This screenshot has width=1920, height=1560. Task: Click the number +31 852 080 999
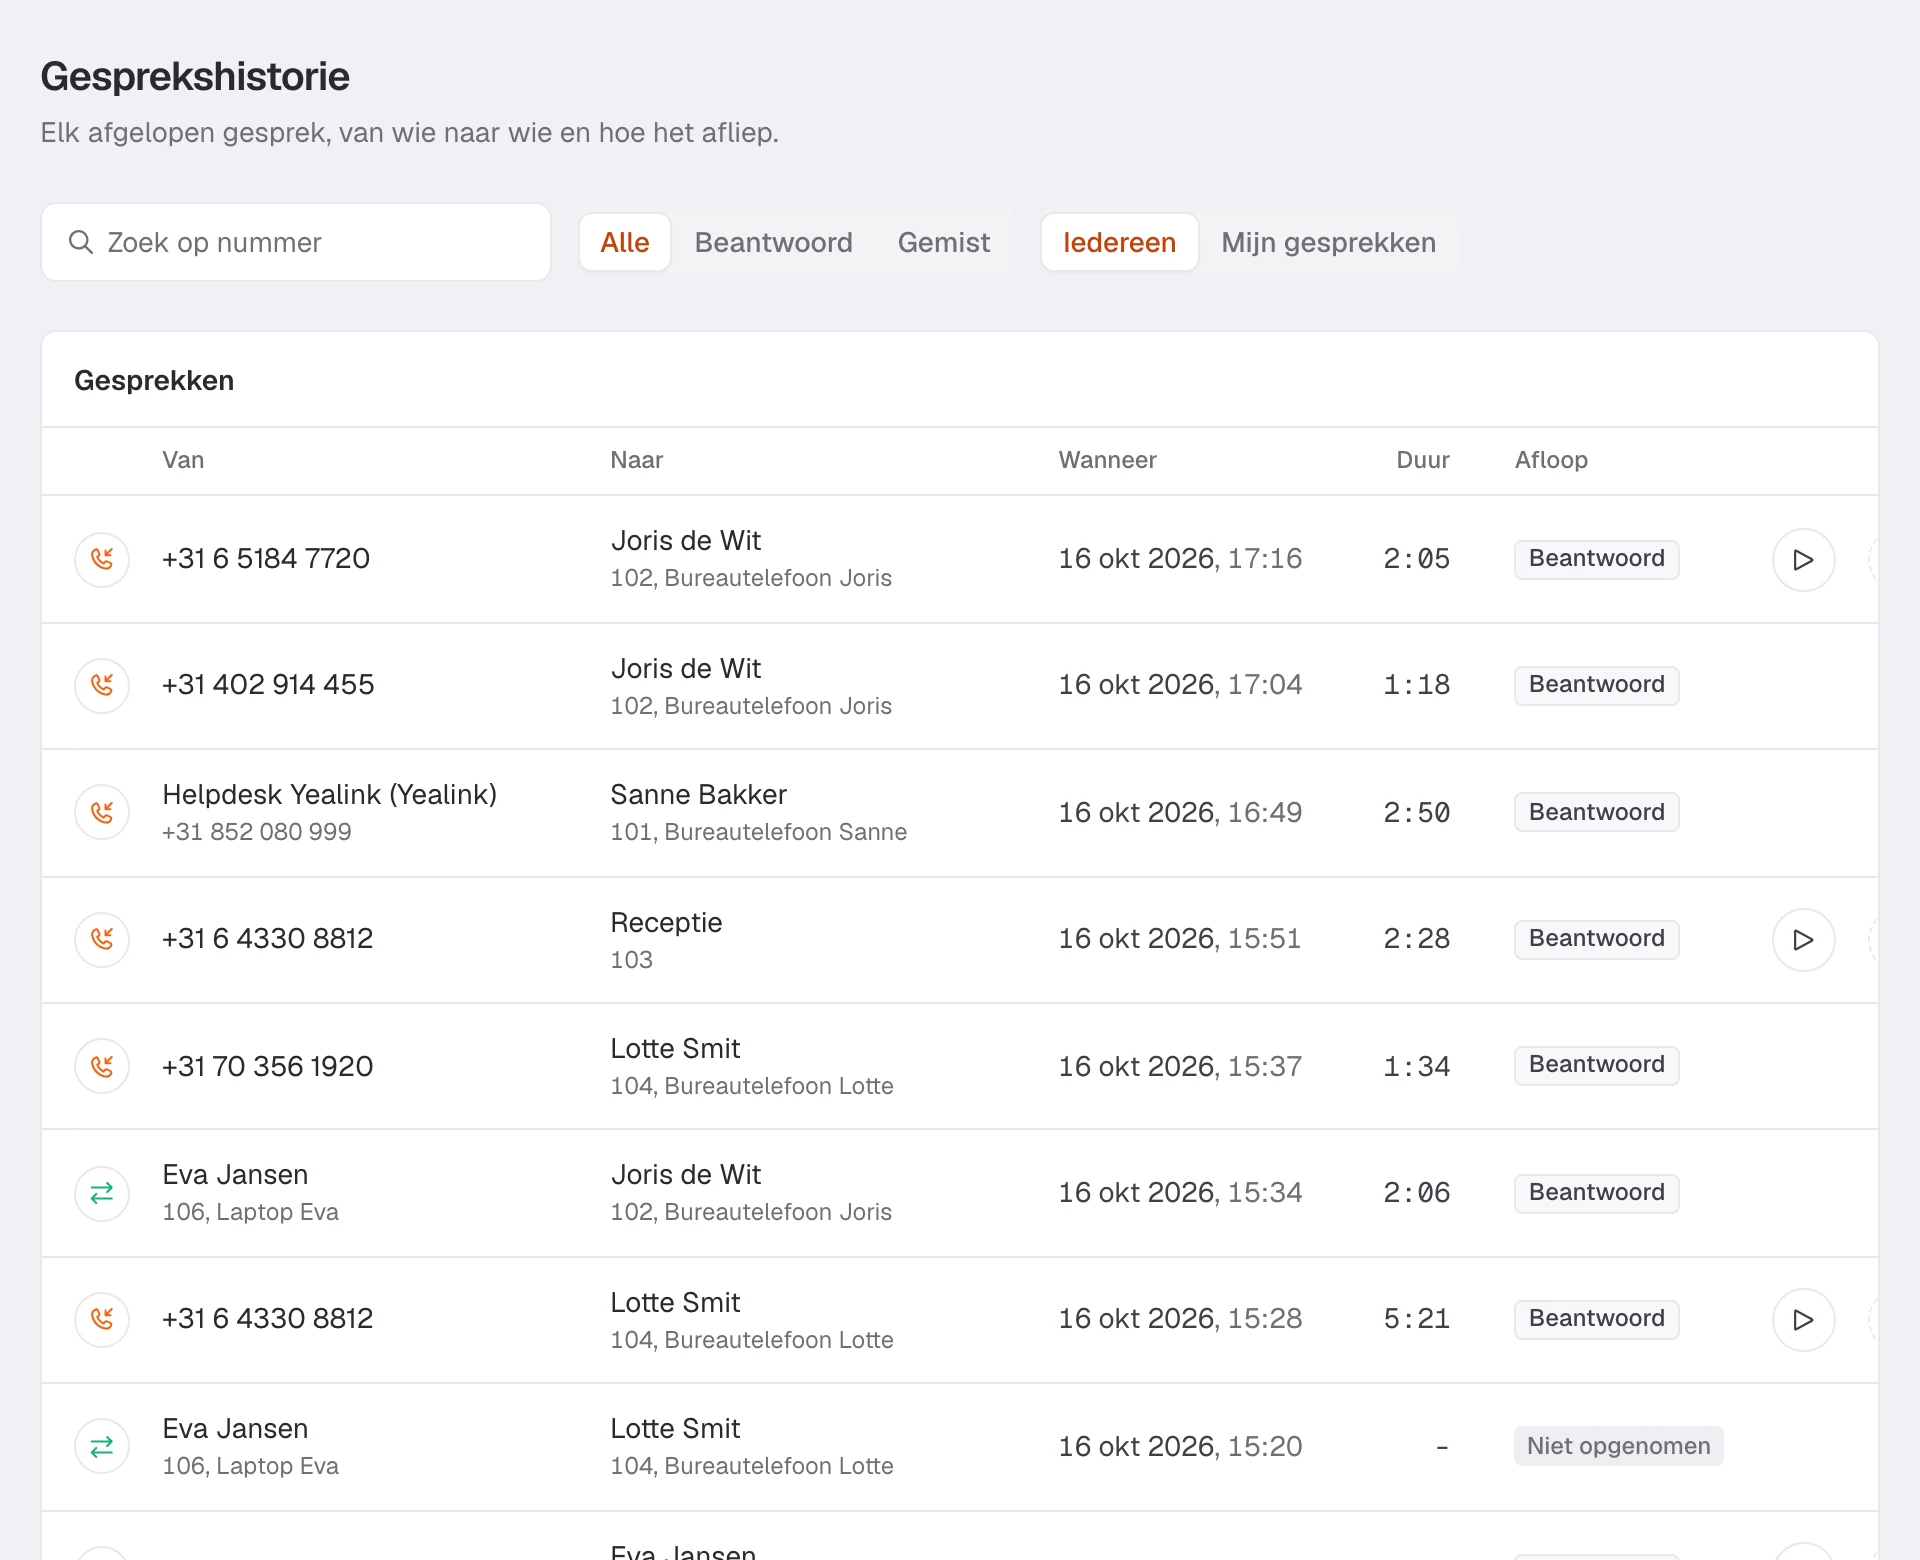coord(257,832)
